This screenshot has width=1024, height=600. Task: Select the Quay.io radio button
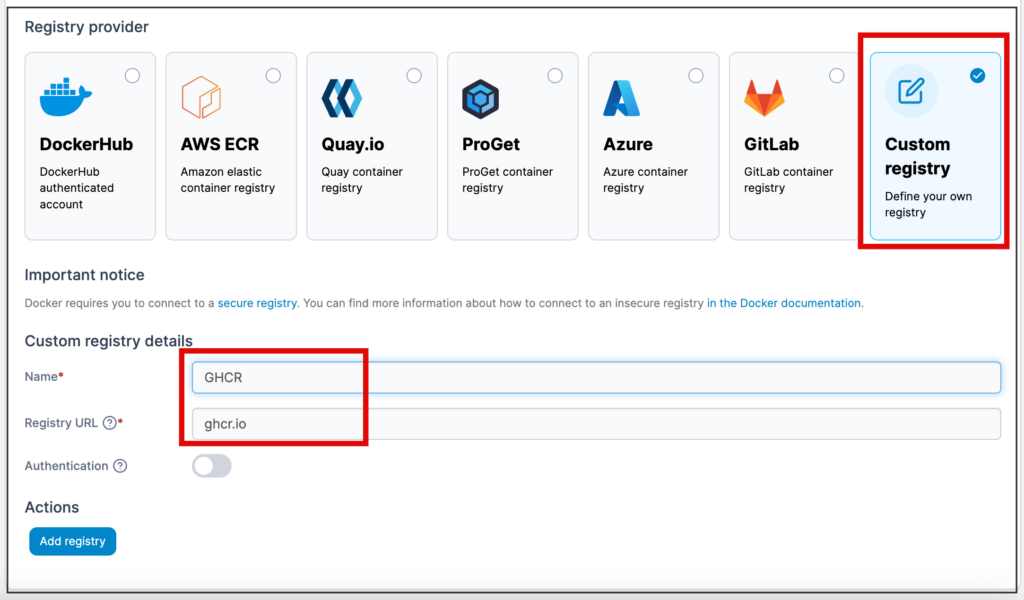point(414,76)
